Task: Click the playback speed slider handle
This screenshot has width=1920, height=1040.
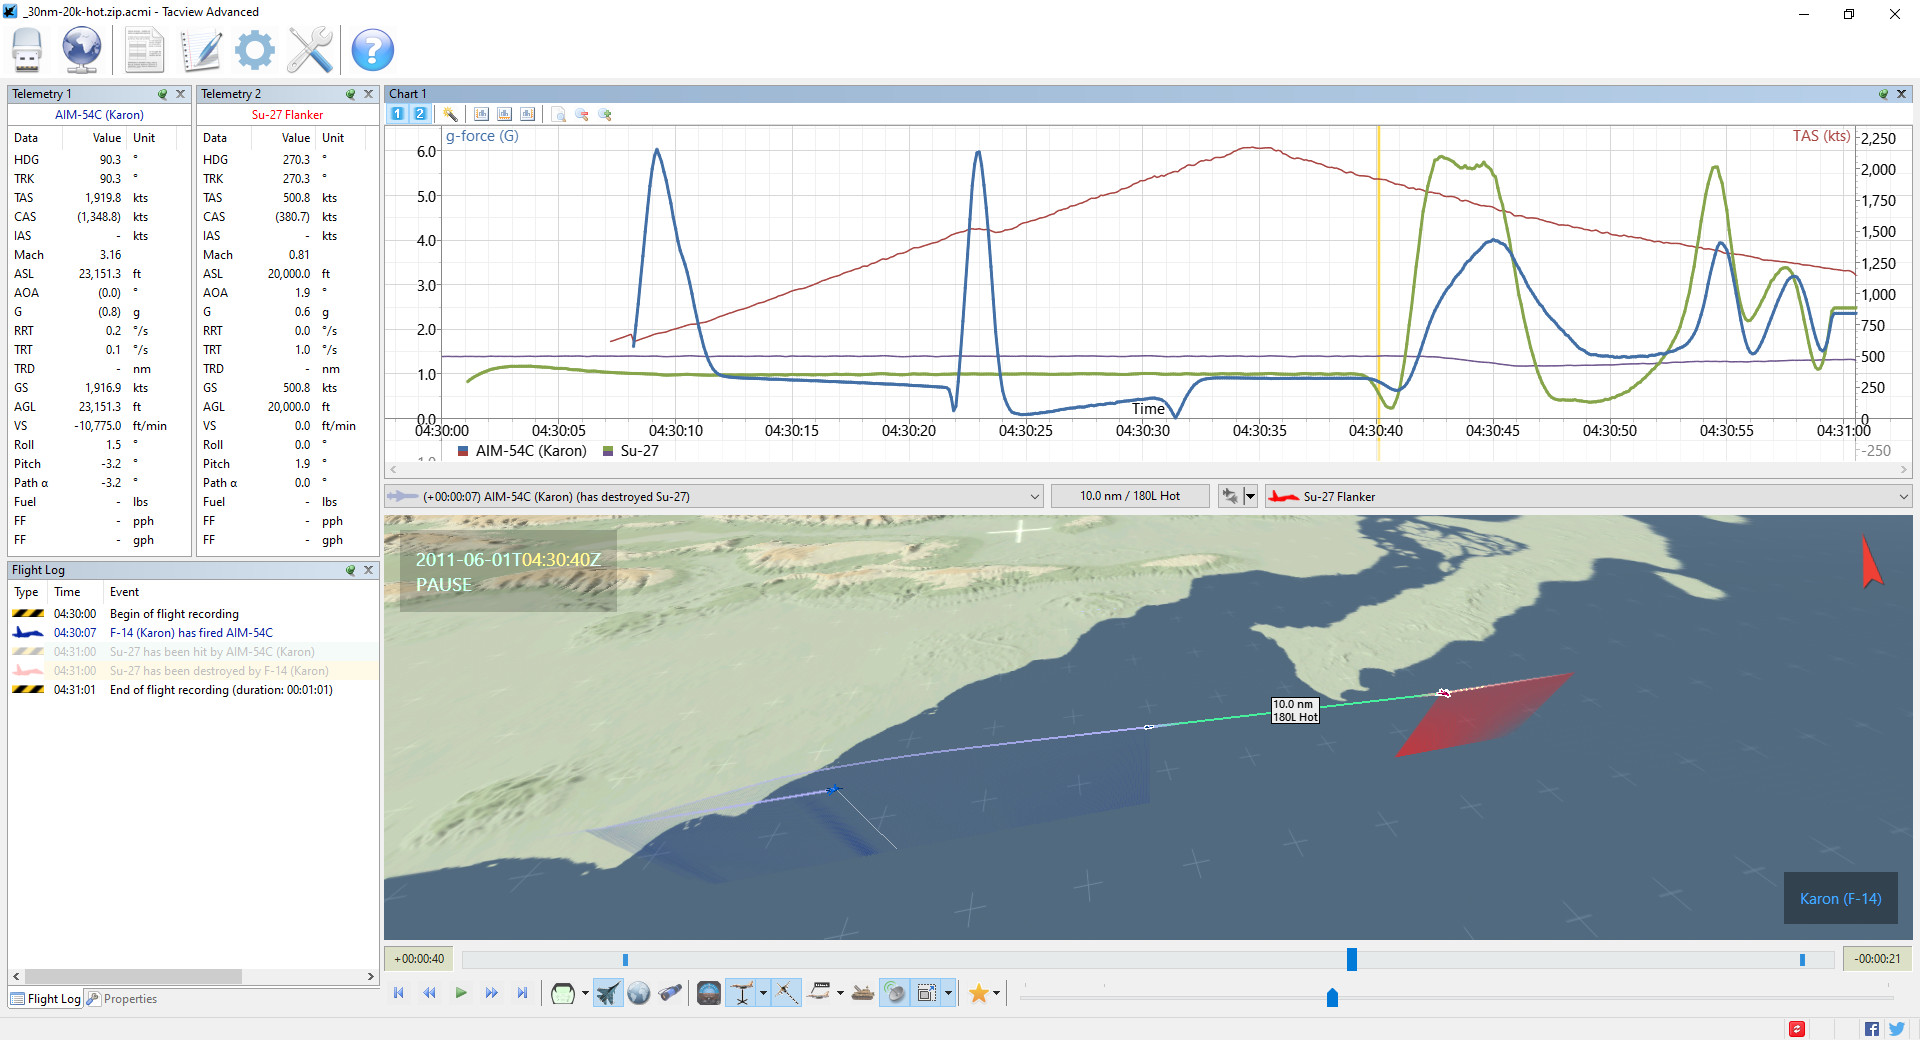Action: (1332, 998)
